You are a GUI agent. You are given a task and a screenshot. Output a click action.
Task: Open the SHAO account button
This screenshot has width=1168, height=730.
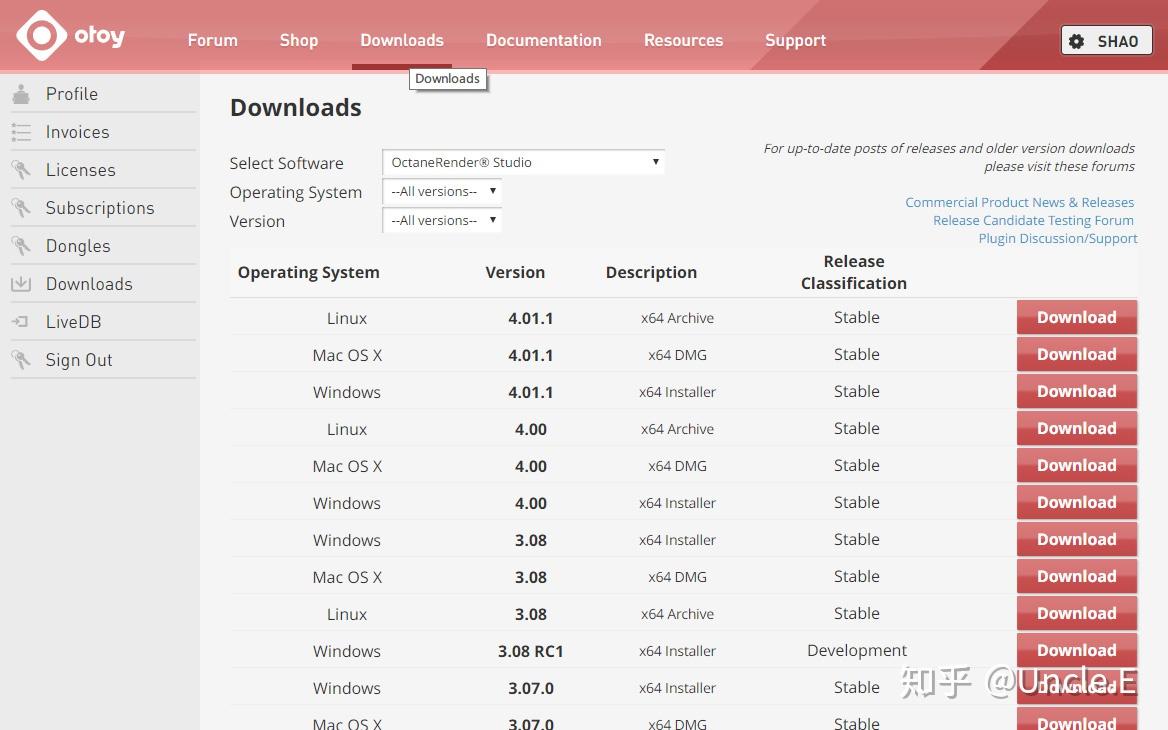[1106, 41]
